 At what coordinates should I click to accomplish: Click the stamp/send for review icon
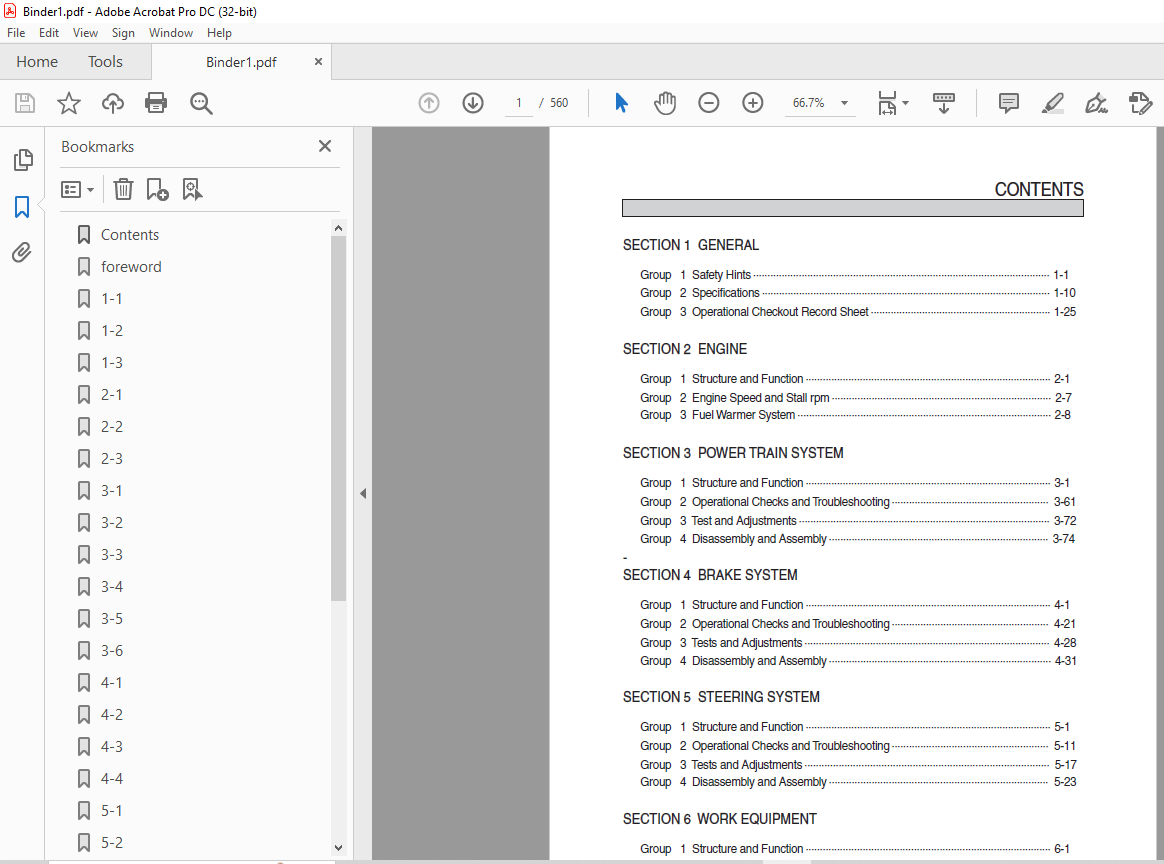click(x=1140, y=102)
